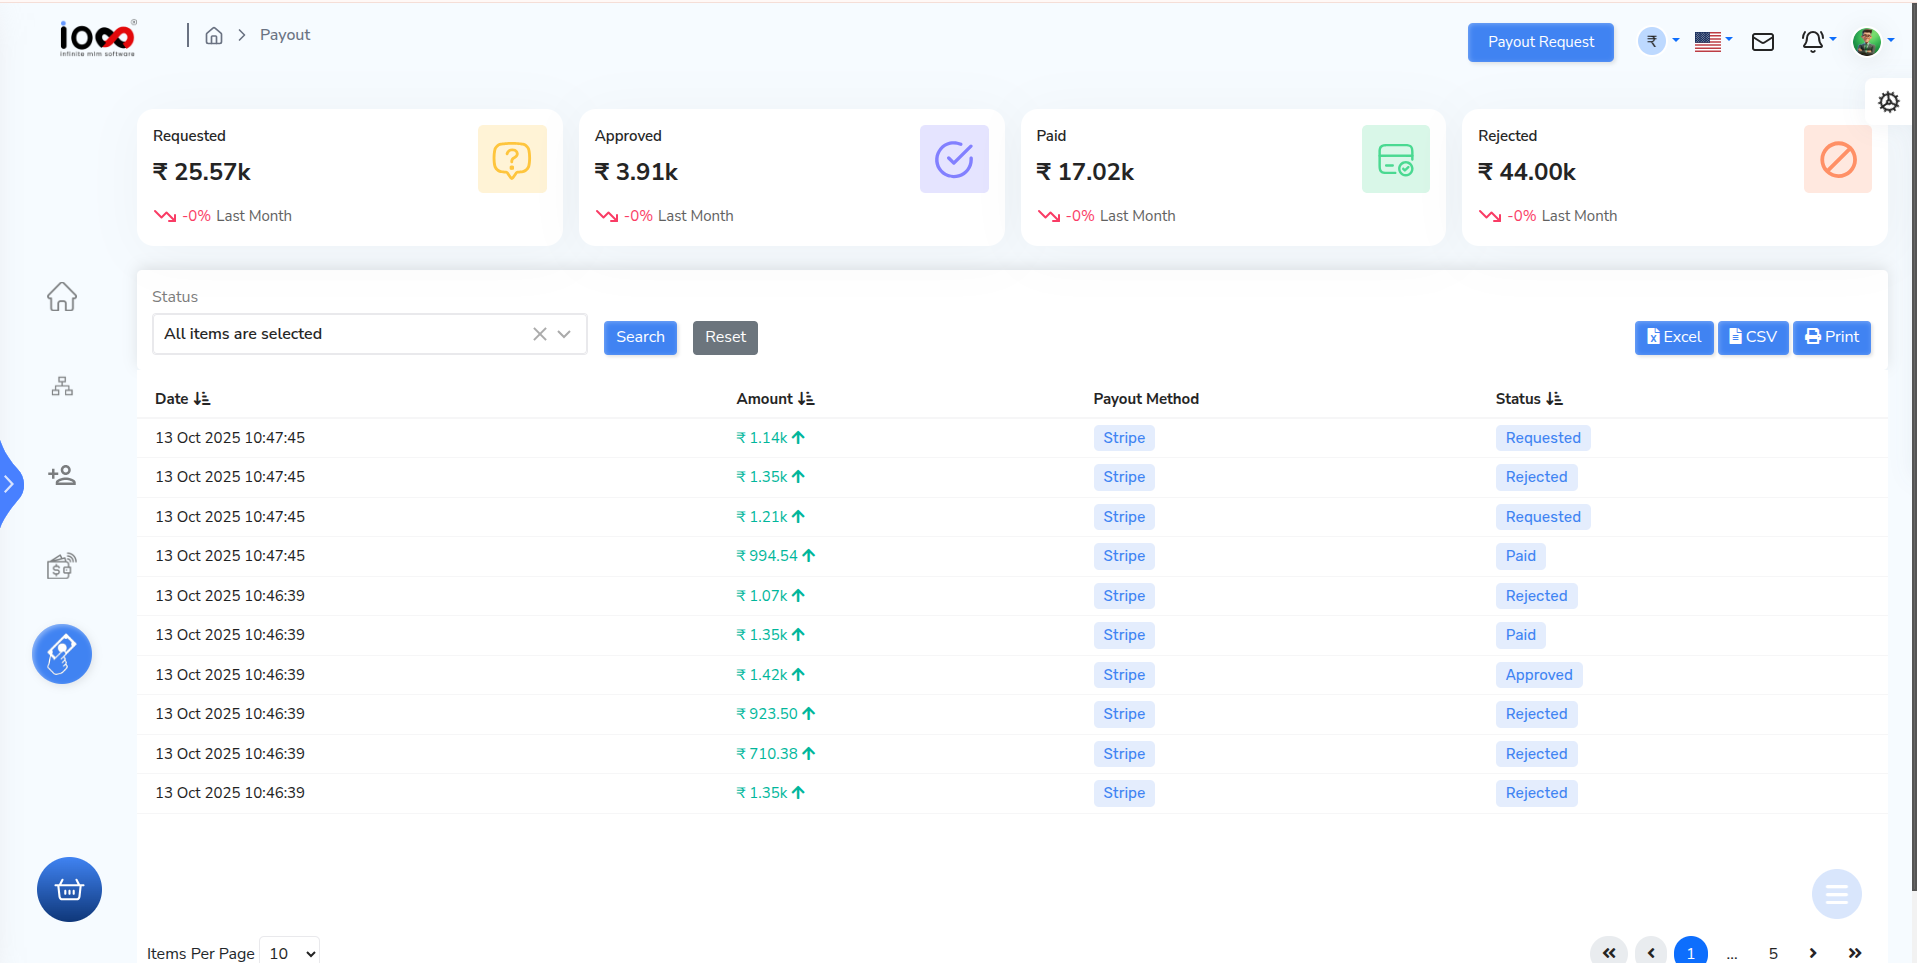Screen dimensions: 1917x963
Task: Toggle sorting on the Date column
Action: pos(203,398)
